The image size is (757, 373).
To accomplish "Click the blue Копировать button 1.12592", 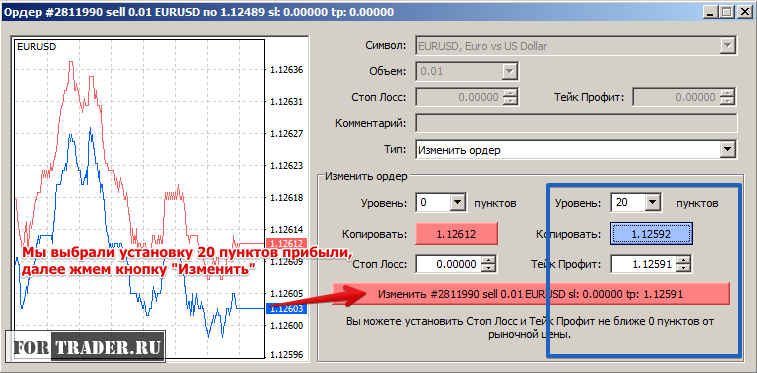I will pyautogui.click(x=651, y=235).
